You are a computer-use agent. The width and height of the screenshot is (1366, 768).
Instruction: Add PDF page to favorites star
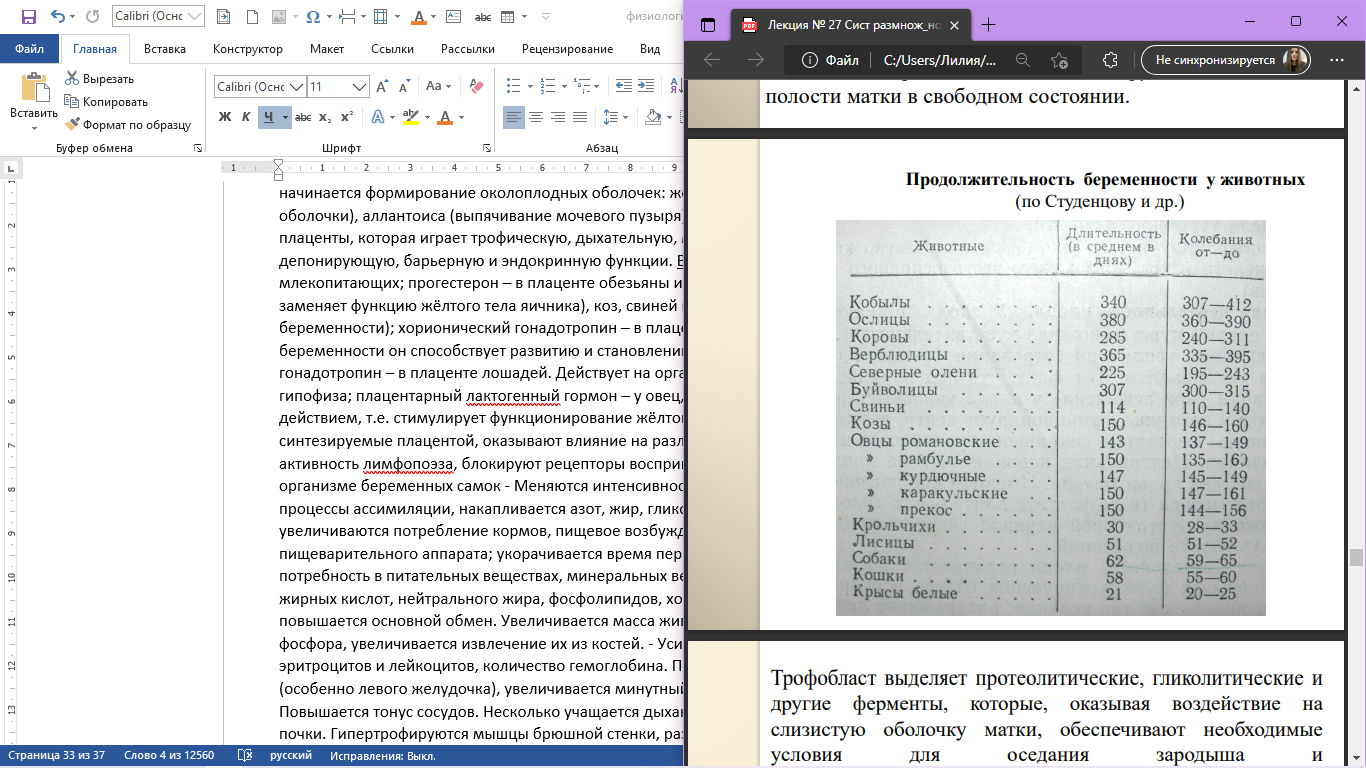click(x=1060, y=60)
